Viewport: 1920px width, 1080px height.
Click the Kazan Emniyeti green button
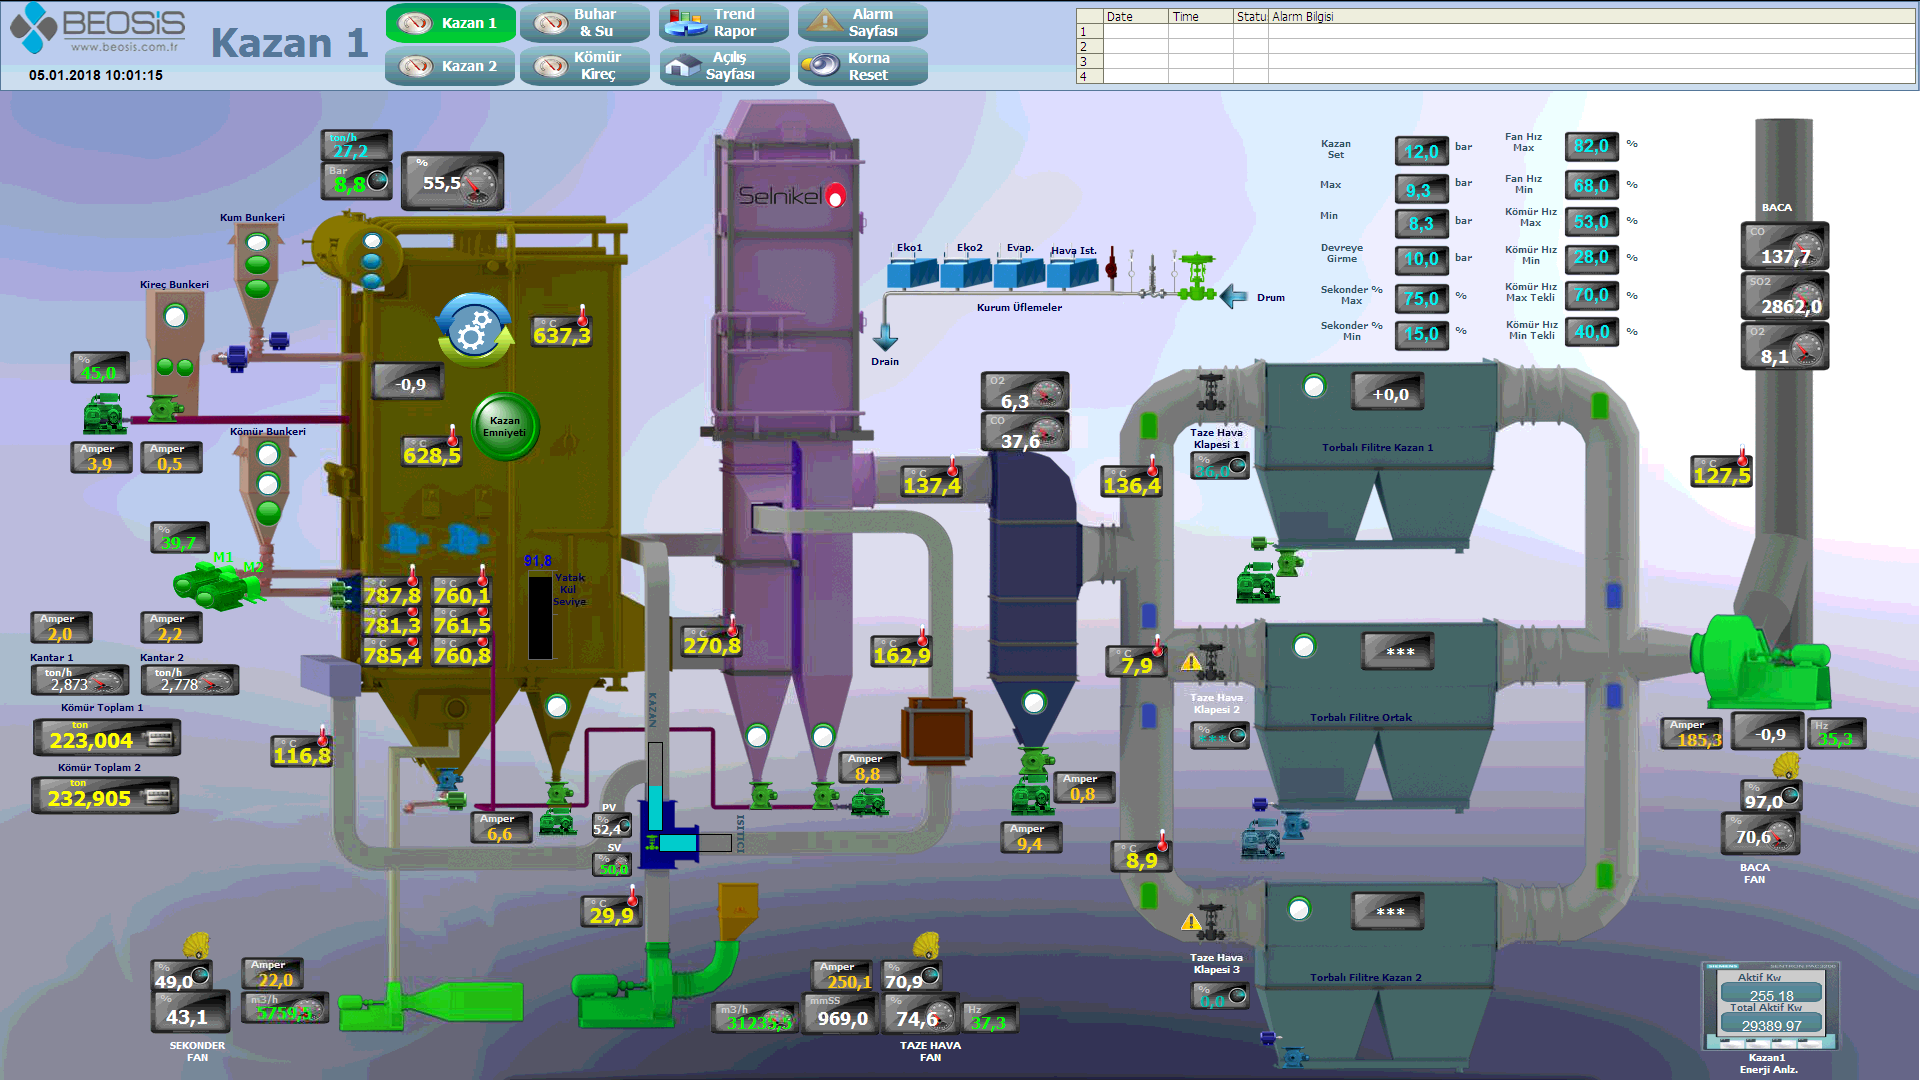point(505,427)
